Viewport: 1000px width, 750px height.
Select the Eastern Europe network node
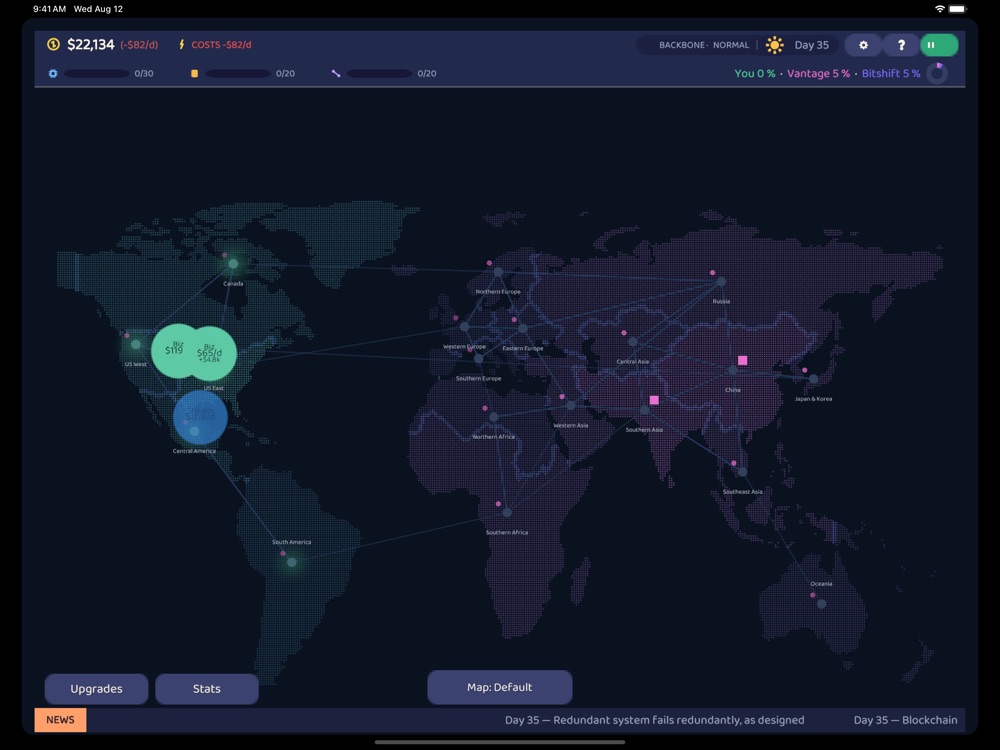(523, 328)
